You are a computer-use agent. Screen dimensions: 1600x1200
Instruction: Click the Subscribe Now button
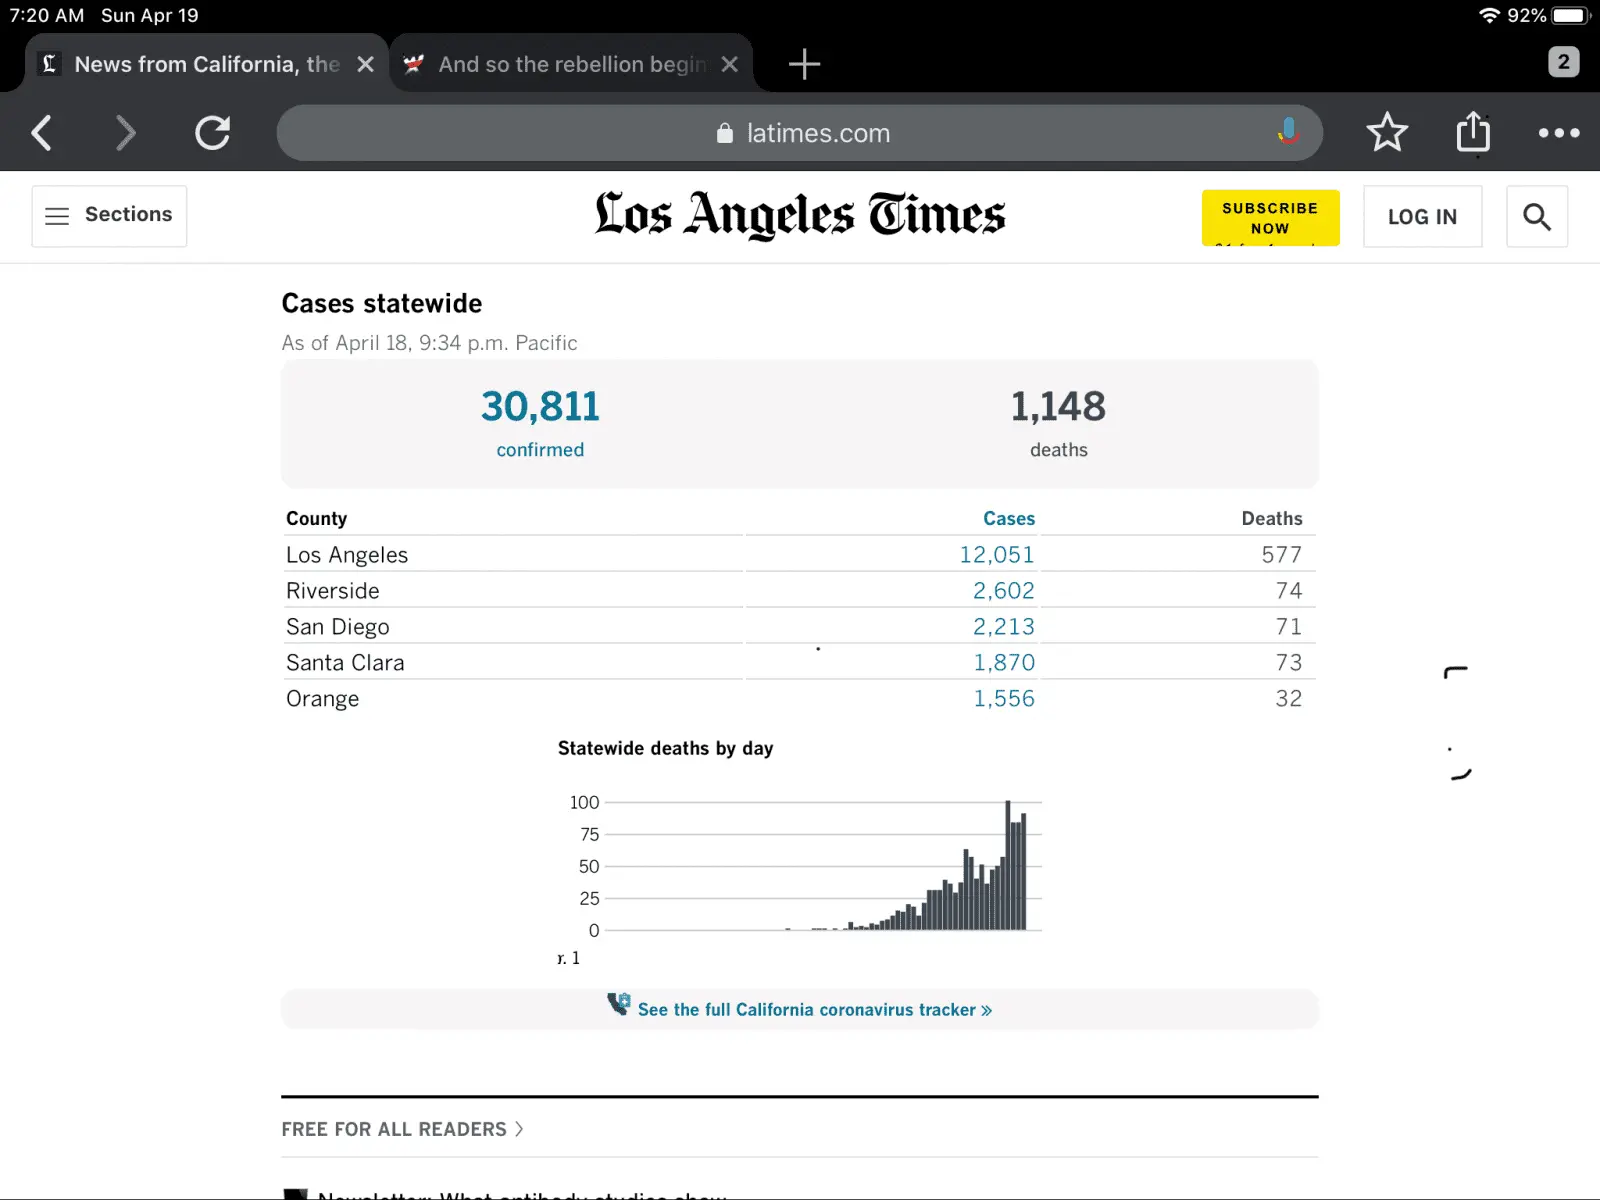1270,217
